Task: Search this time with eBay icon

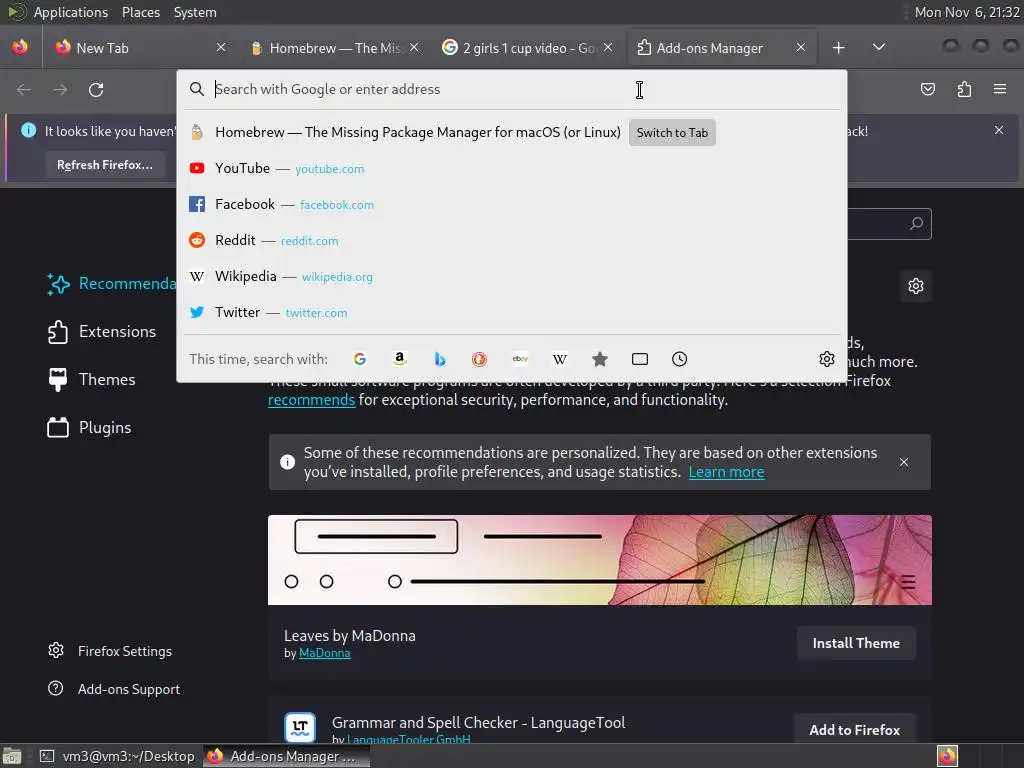Action: [x=520, y=359]
